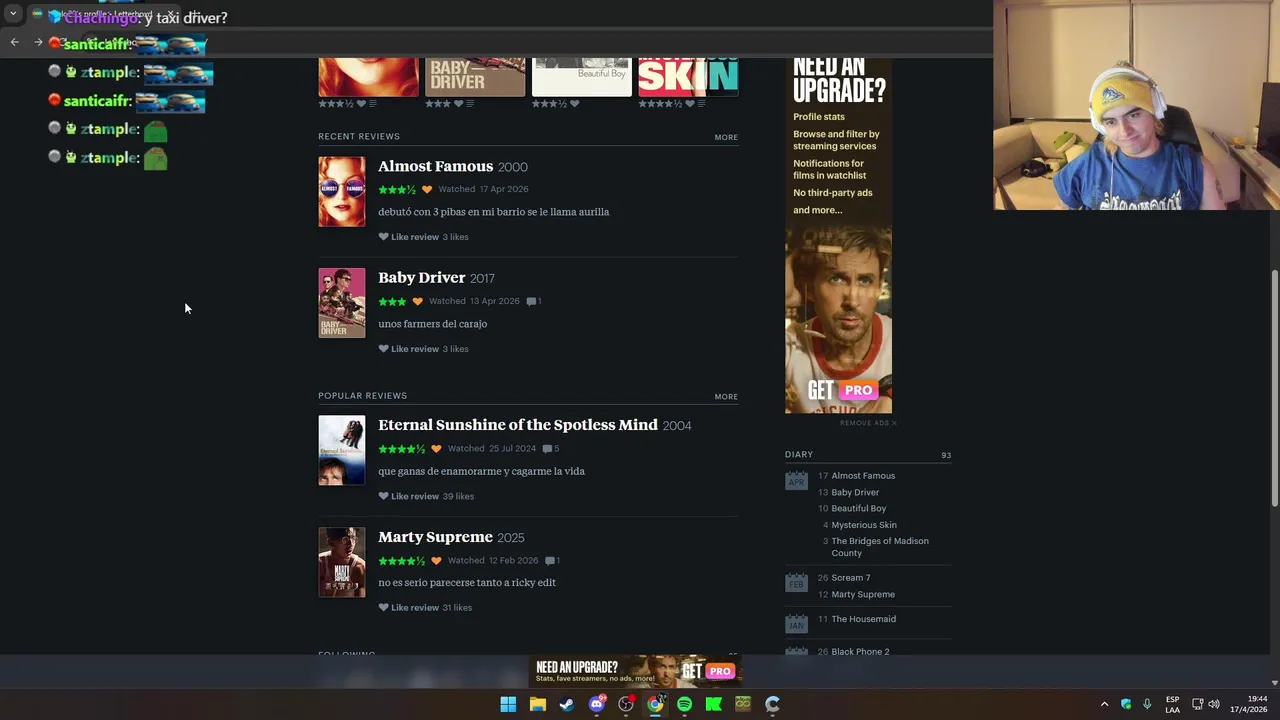
Task: Click Skin poster in recent activity row
Action: click(x=688, y=77)
